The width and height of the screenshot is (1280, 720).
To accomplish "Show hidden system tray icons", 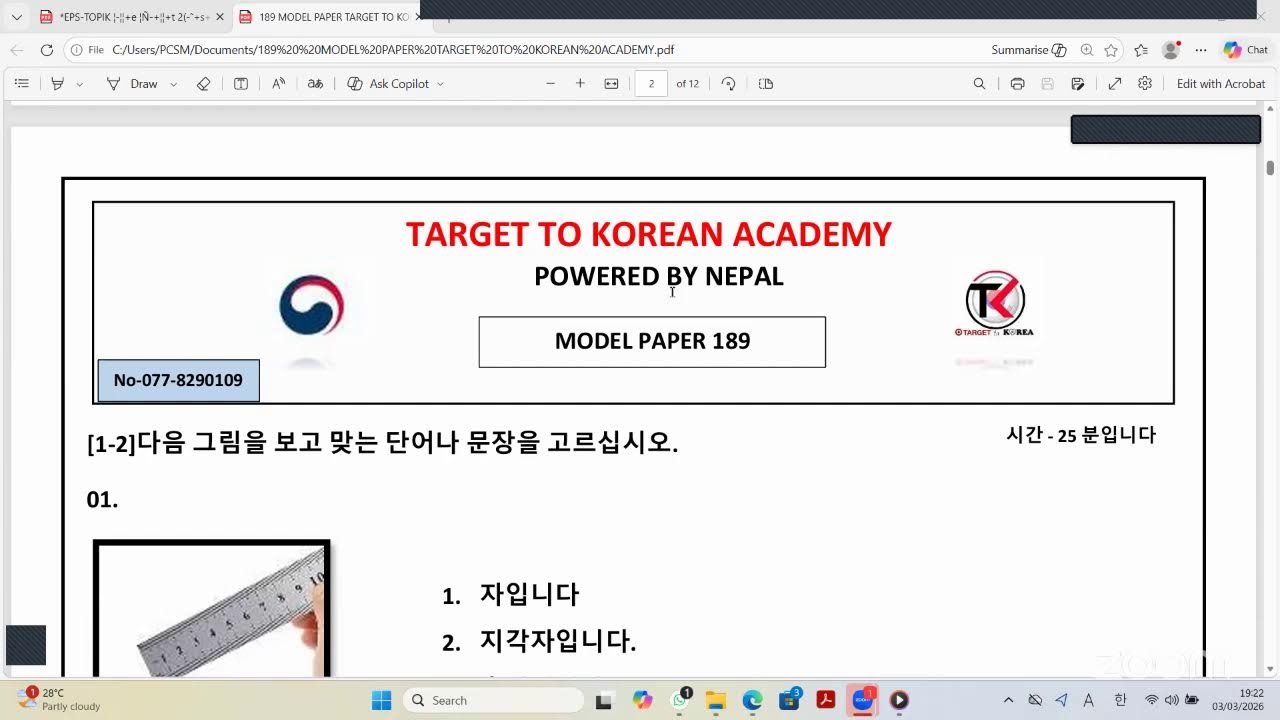I will pos(1008,700).
